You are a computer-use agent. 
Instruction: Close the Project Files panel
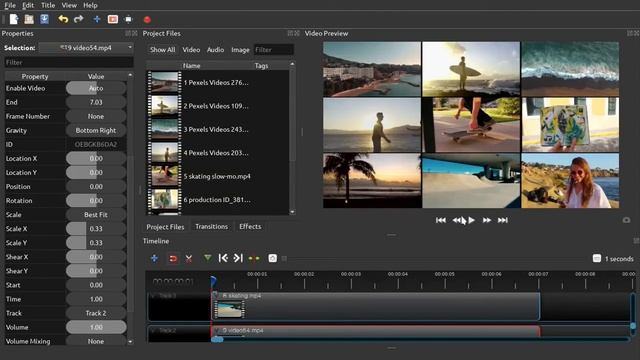(297, 33)
